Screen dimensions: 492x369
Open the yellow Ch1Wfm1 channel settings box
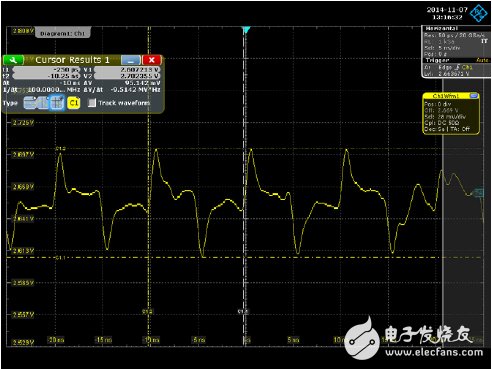pyautogui.click(x=451, y=114)
